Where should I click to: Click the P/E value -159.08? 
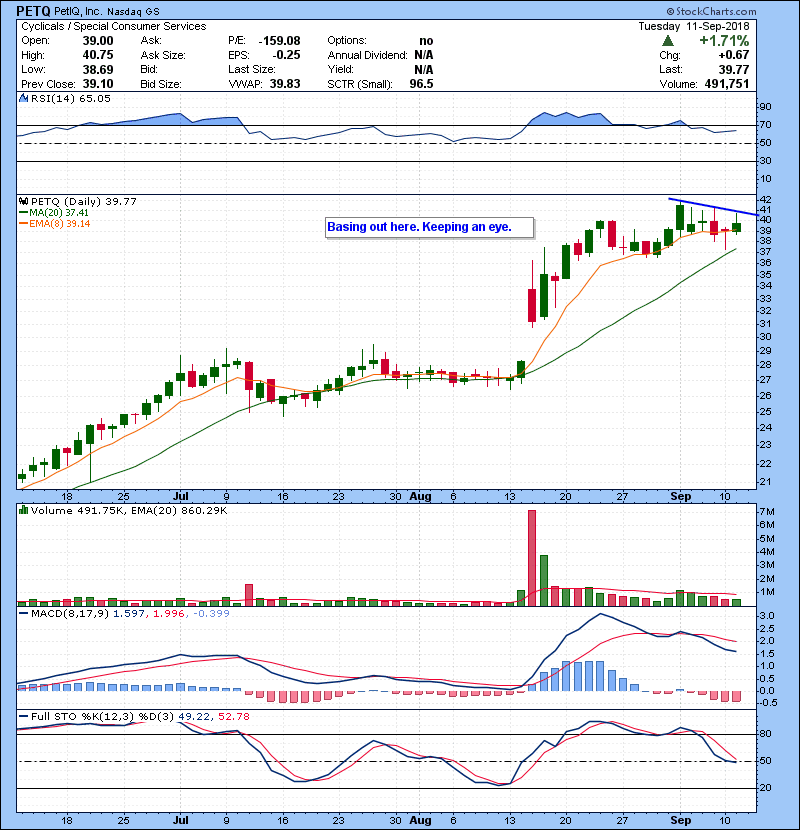click(280, 41)
